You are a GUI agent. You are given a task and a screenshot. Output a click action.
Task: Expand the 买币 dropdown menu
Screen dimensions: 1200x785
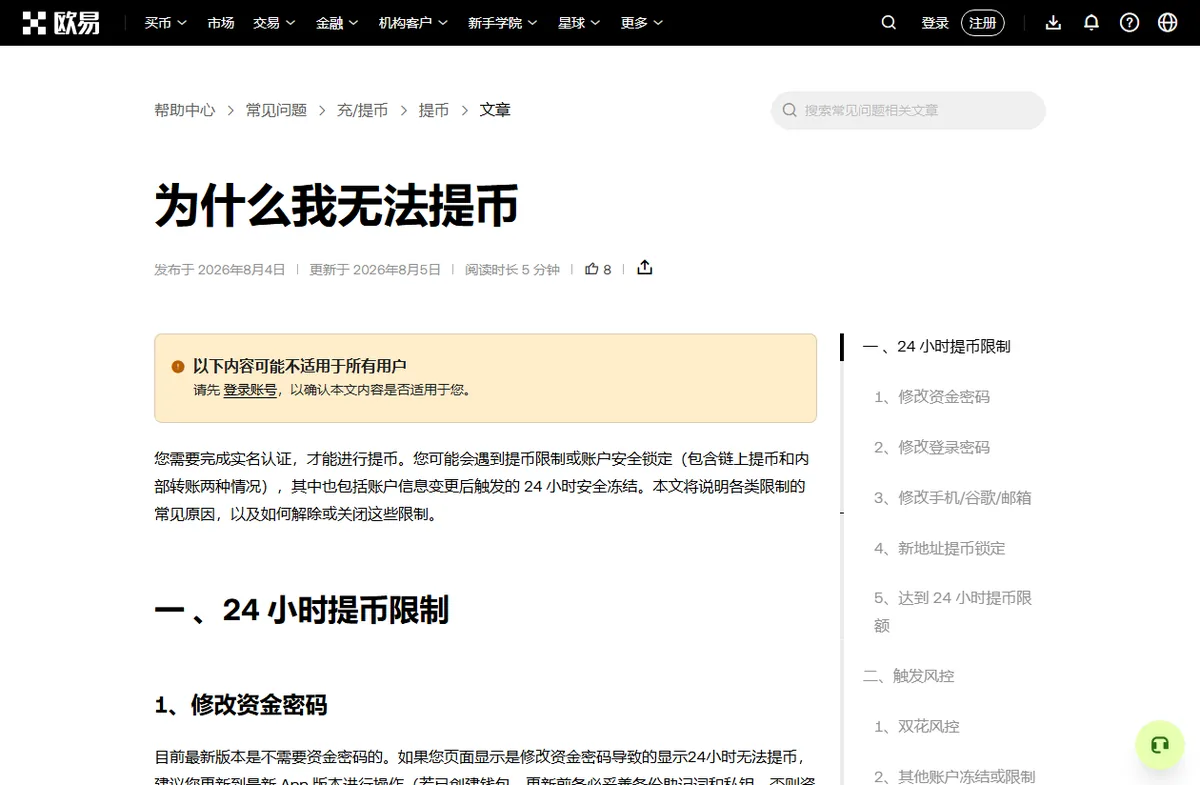tap(165, 23)
